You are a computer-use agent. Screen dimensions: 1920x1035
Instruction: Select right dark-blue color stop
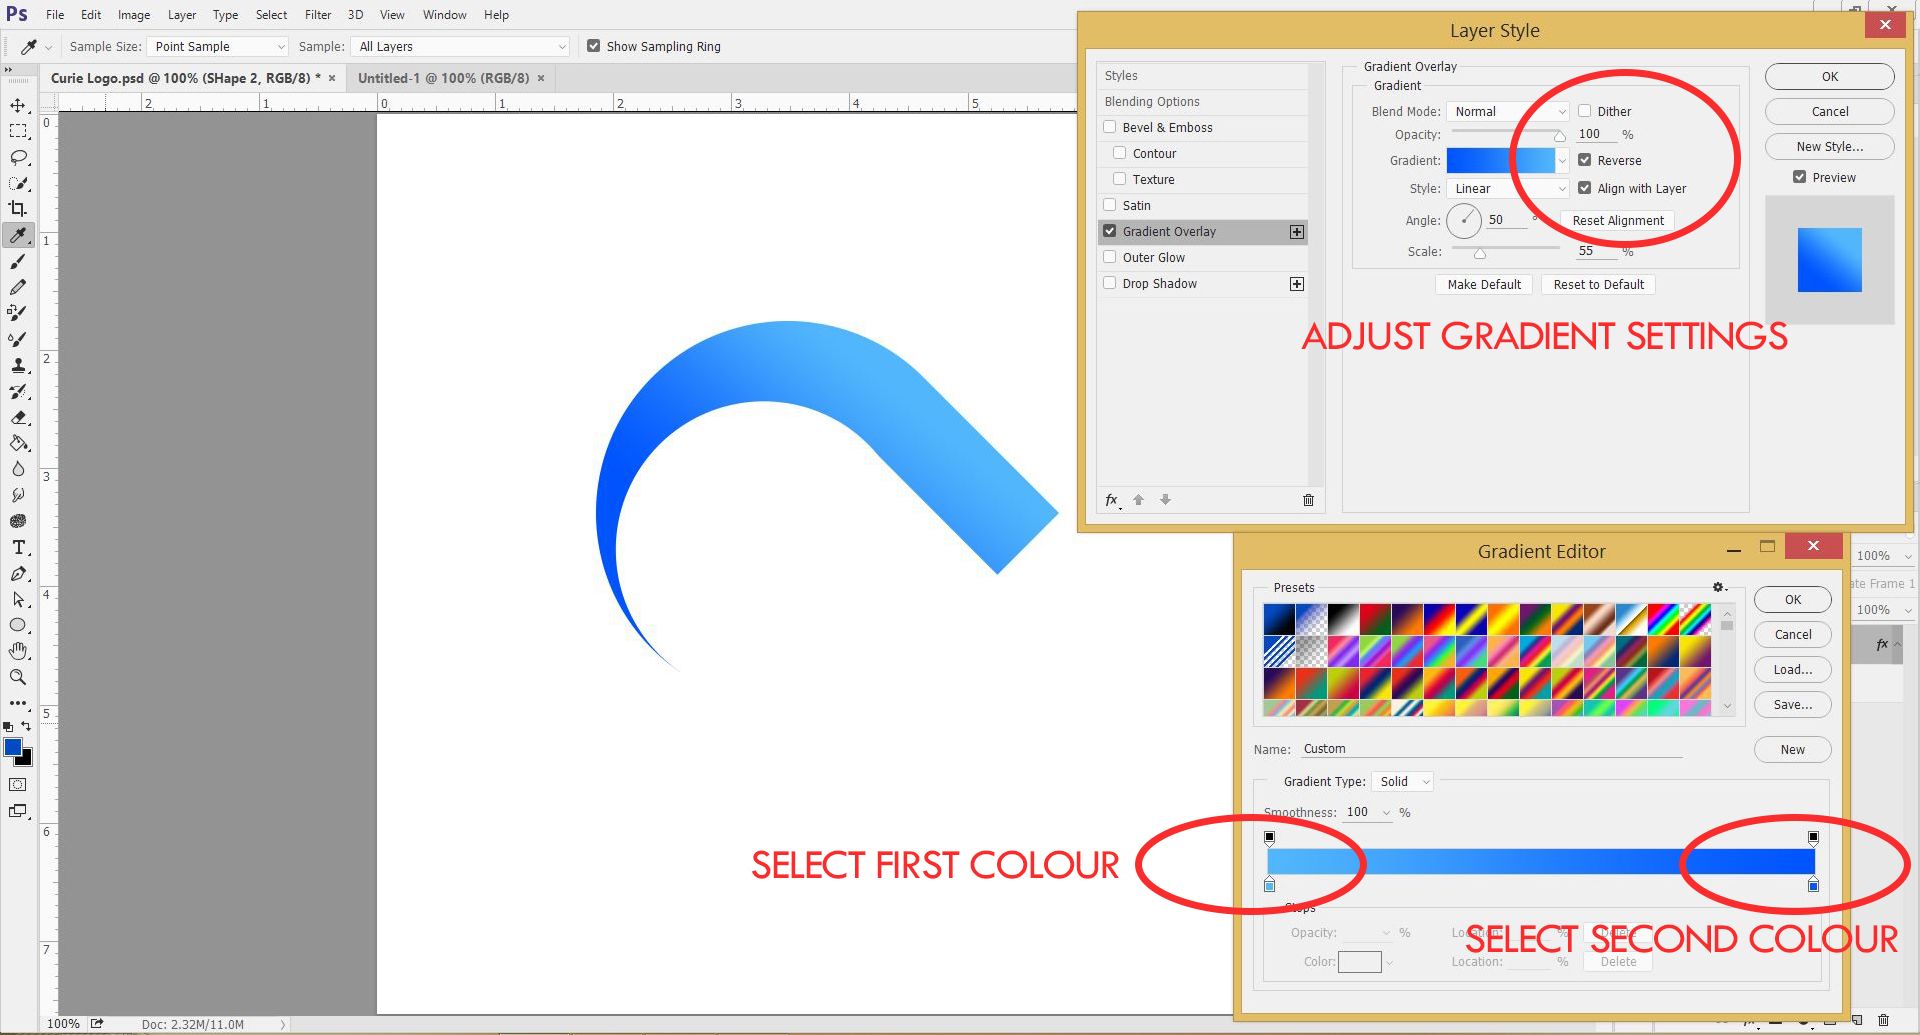click(x=1813, y=885)
